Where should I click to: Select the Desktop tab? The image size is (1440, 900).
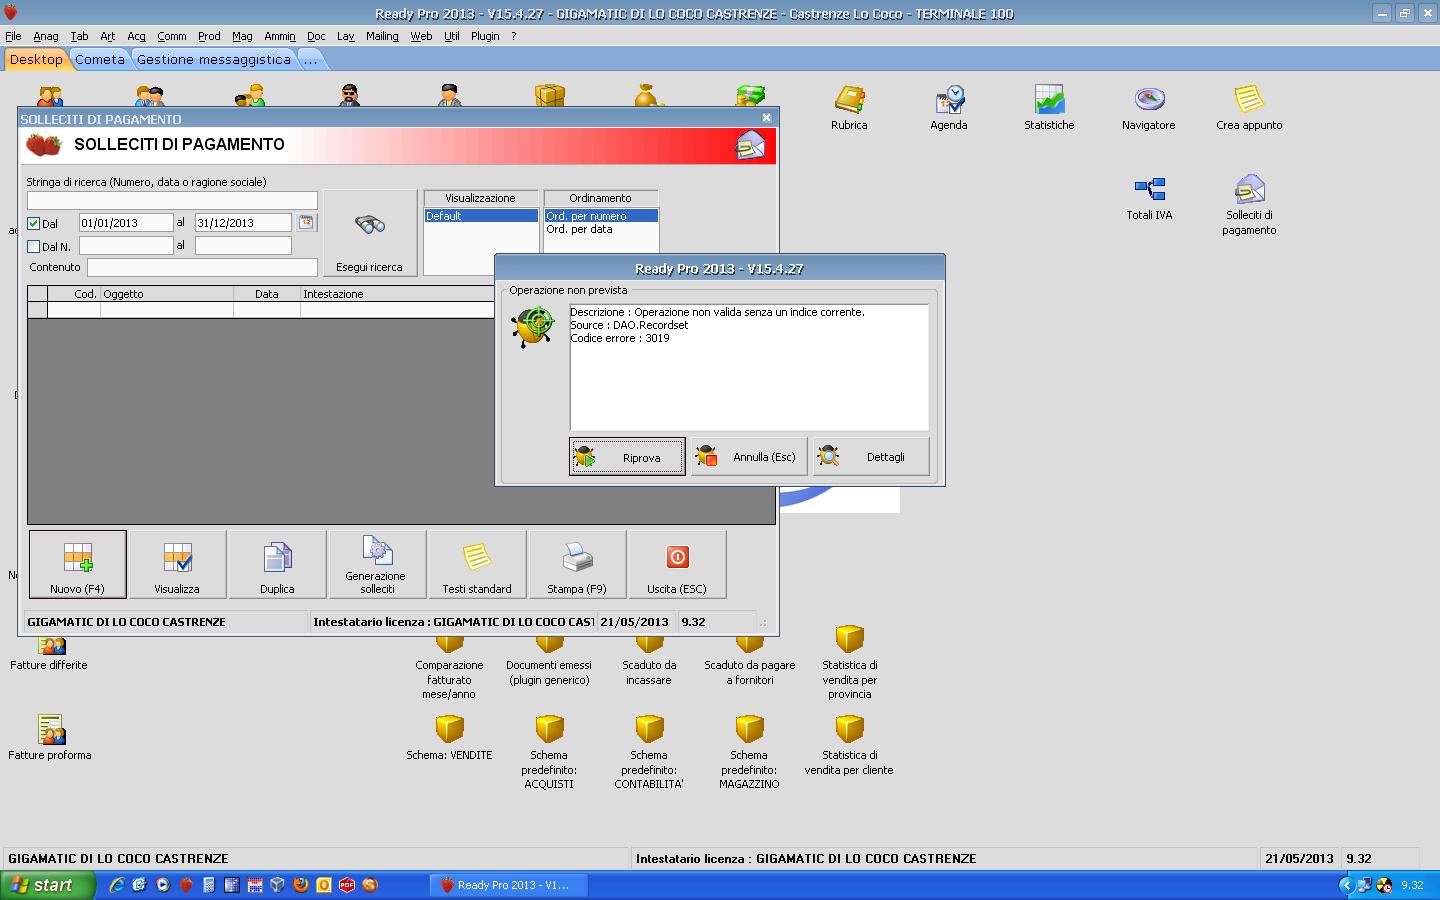tap(36, 59)
